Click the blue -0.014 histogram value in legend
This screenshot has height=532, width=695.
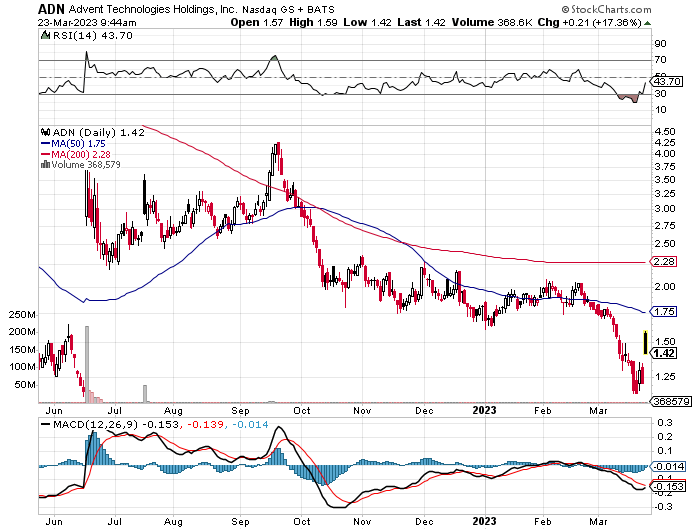tap(250, 425)
